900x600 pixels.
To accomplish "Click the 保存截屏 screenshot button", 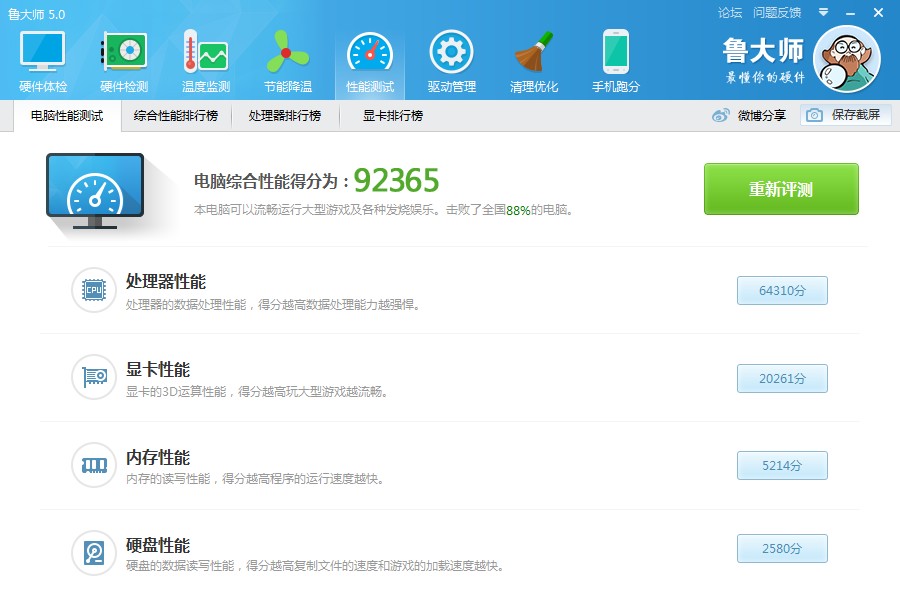I will 846,116.
